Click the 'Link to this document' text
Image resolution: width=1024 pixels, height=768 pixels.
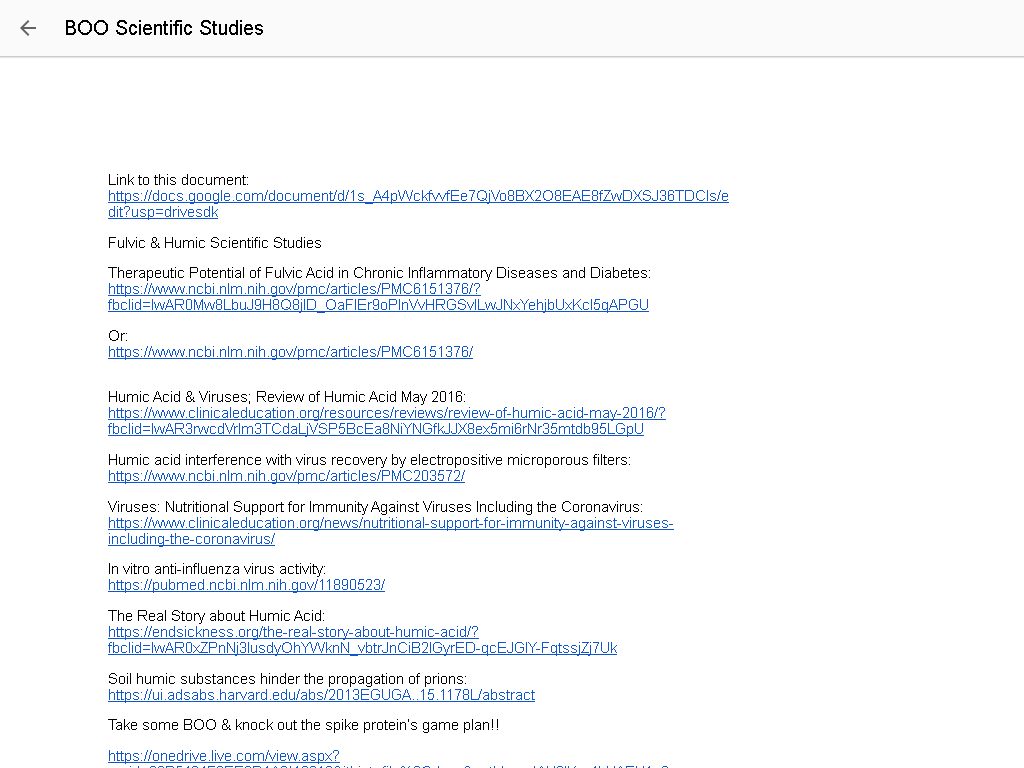pos(178,180)
